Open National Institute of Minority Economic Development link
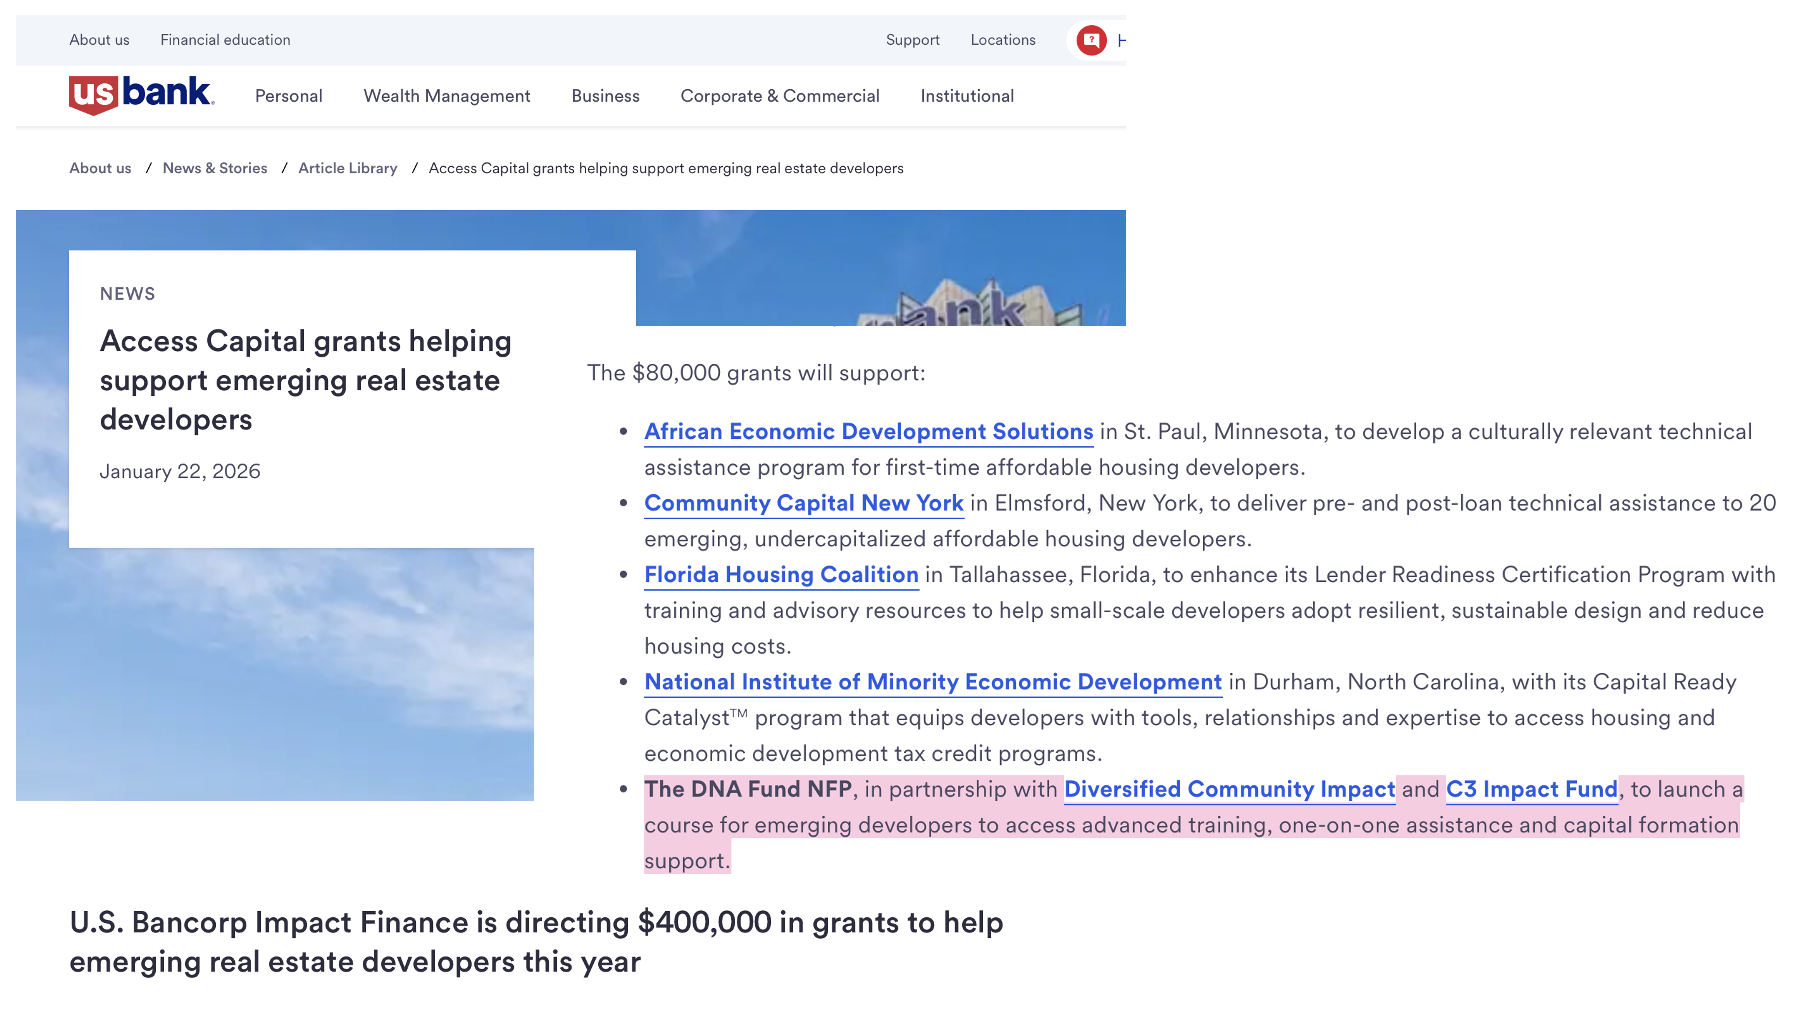The height and width of the screenshot is (1036, 1810). click(x=933, y=682)
